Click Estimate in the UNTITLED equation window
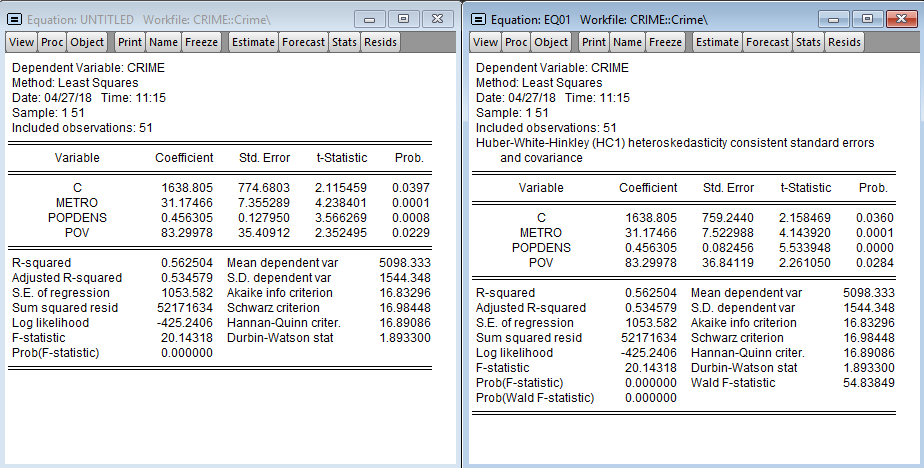 254,42
